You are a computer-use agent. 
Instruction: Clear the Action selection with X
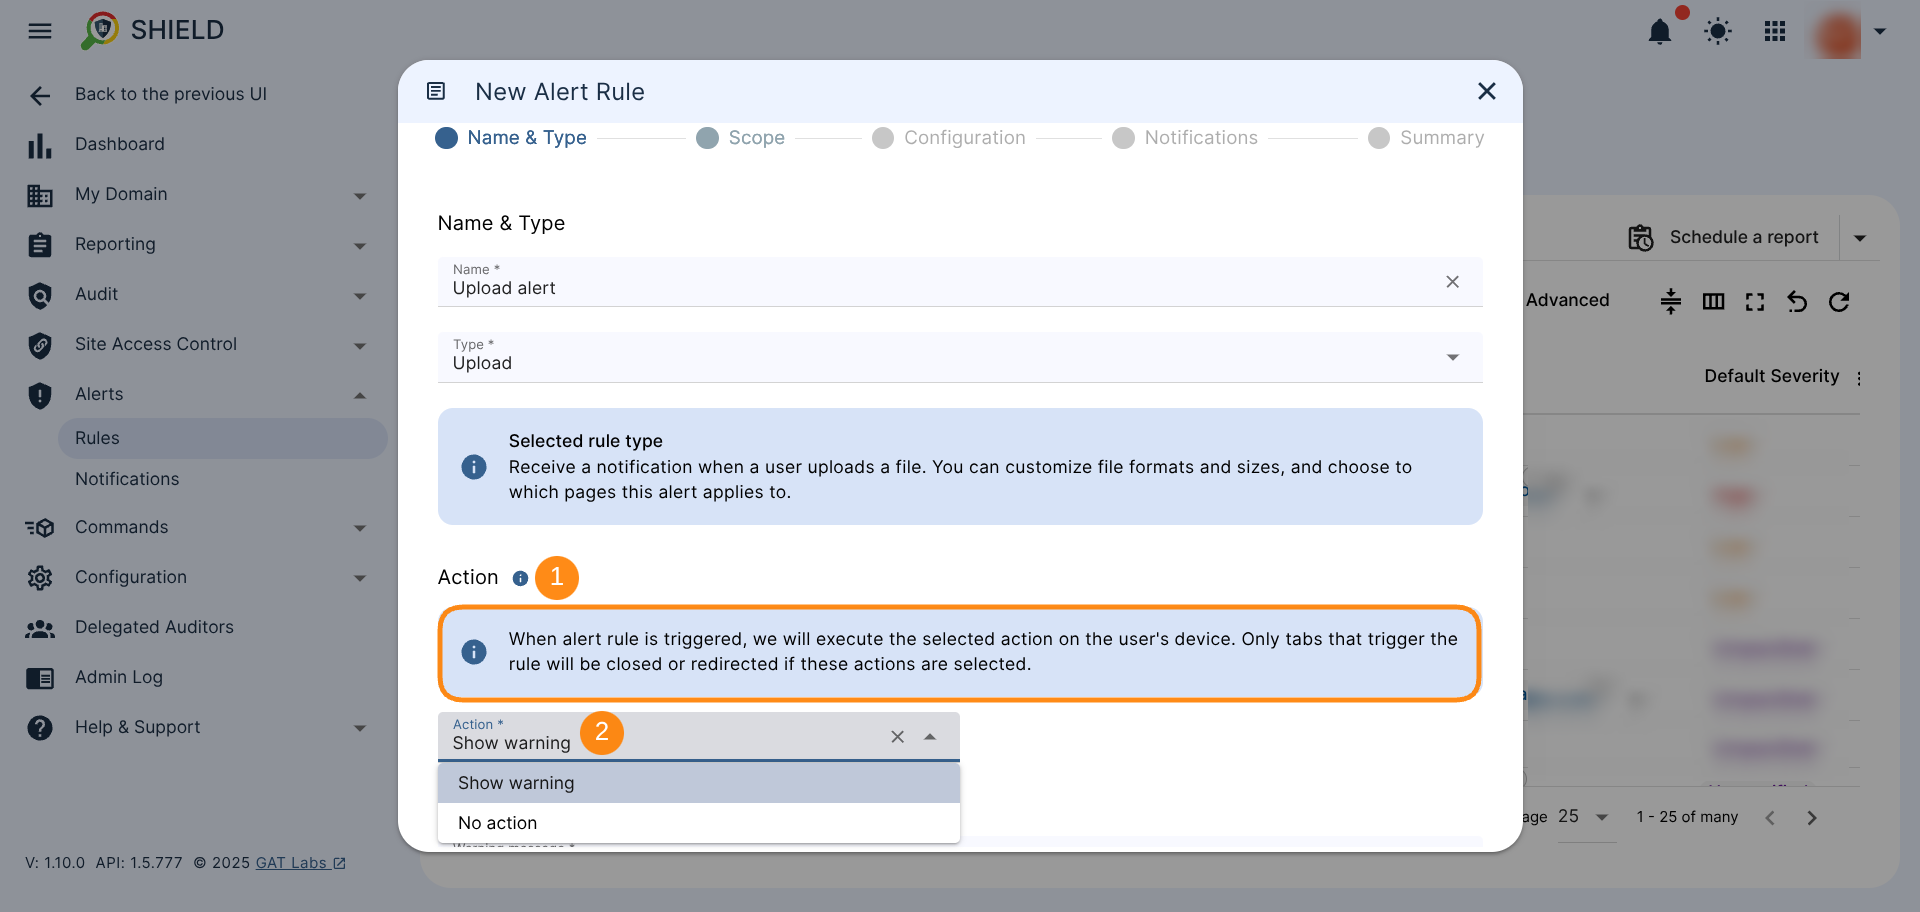[897, 737]
